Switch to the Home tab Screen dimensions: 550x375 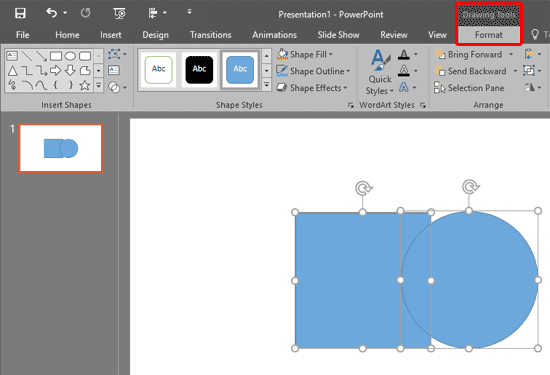click(x=67, y=35)
